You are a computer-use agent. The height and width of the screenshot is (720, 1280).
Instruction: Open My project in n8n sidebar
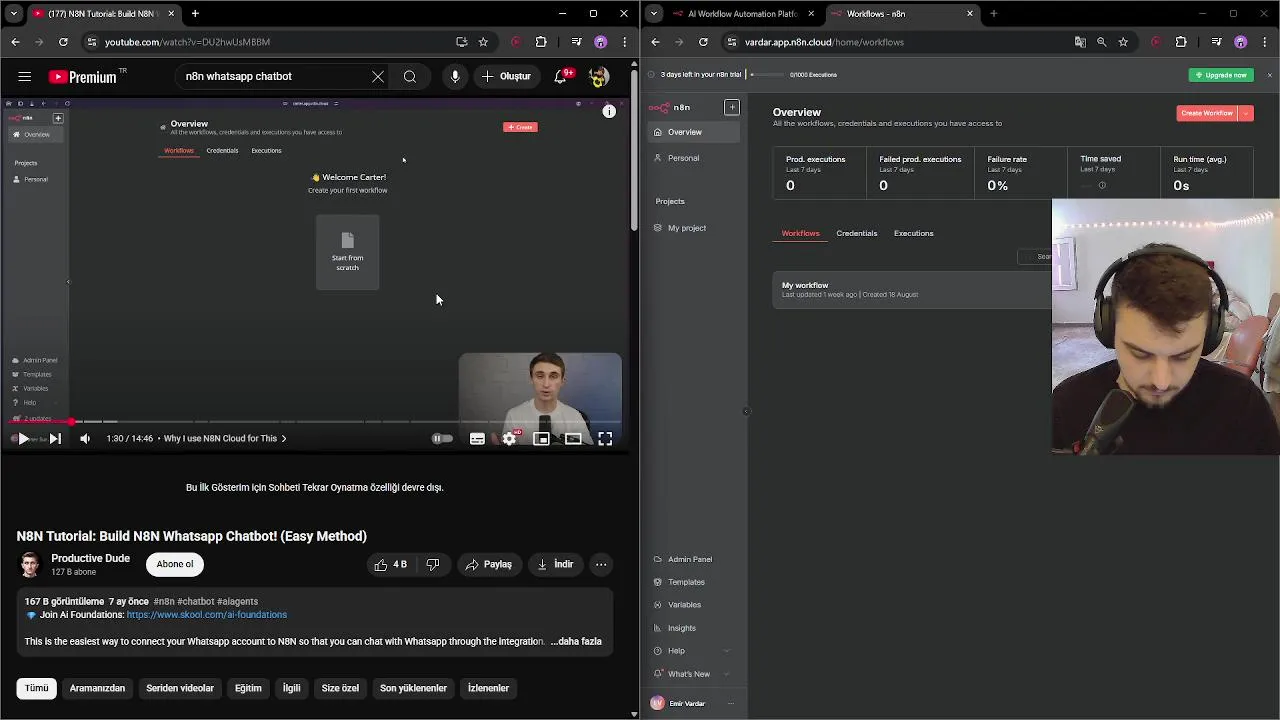point(694,228)
